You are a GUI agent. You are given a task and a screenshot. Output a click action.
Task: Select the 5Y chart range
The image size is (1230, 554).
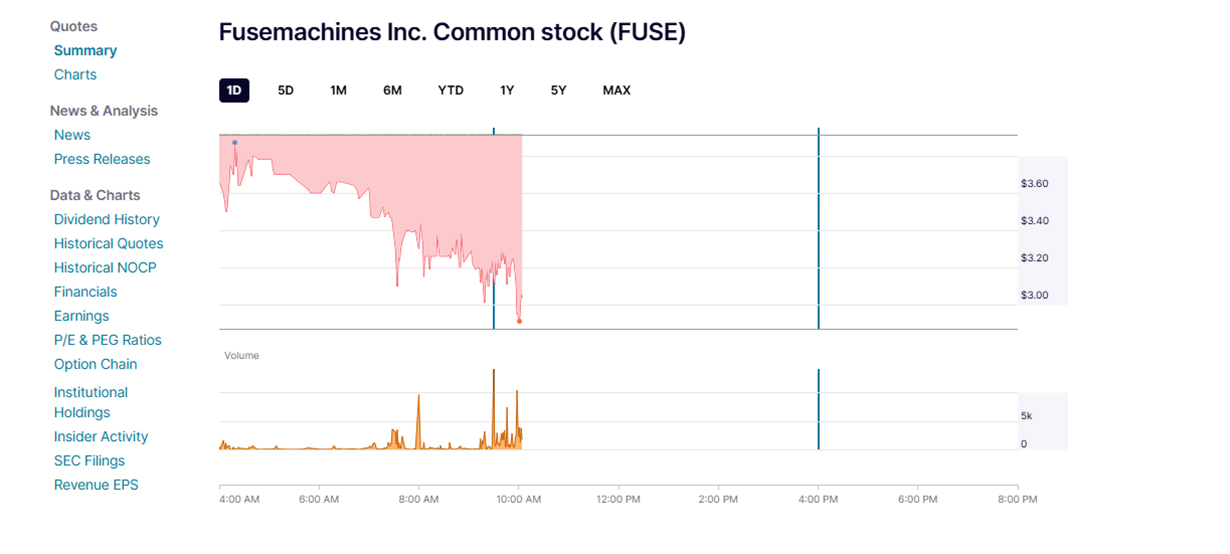pos(558,90)
